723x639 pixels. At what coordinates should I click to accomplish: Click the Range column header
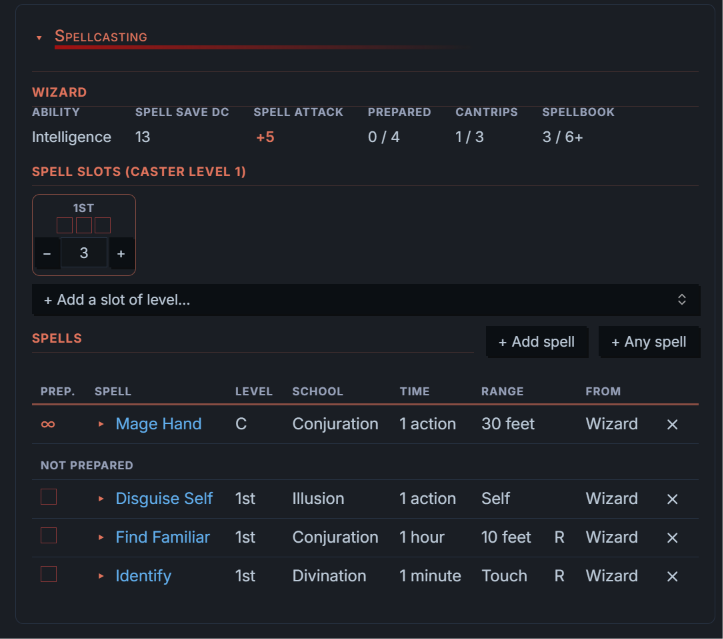pyautogui.click(x=503, y=392)
